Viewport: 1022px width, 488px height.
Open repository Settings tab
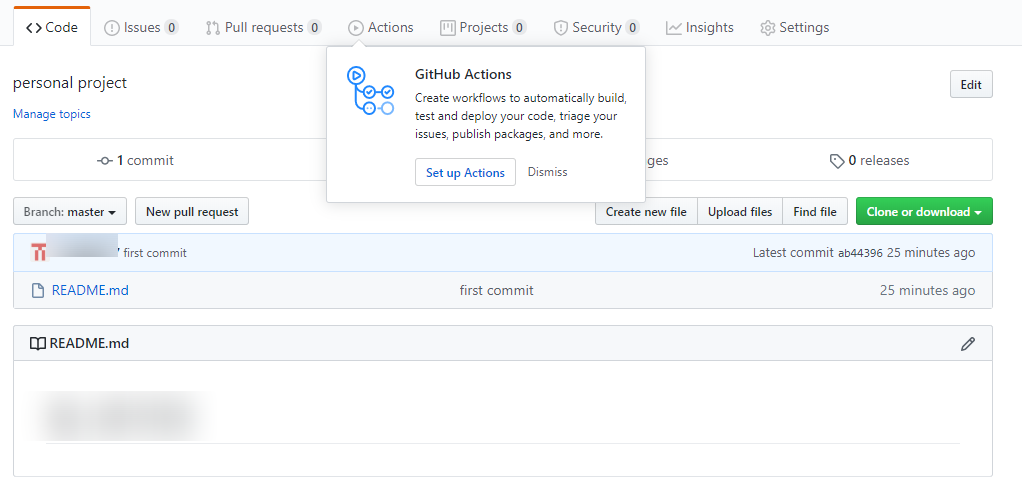click(x=795, y=27)
